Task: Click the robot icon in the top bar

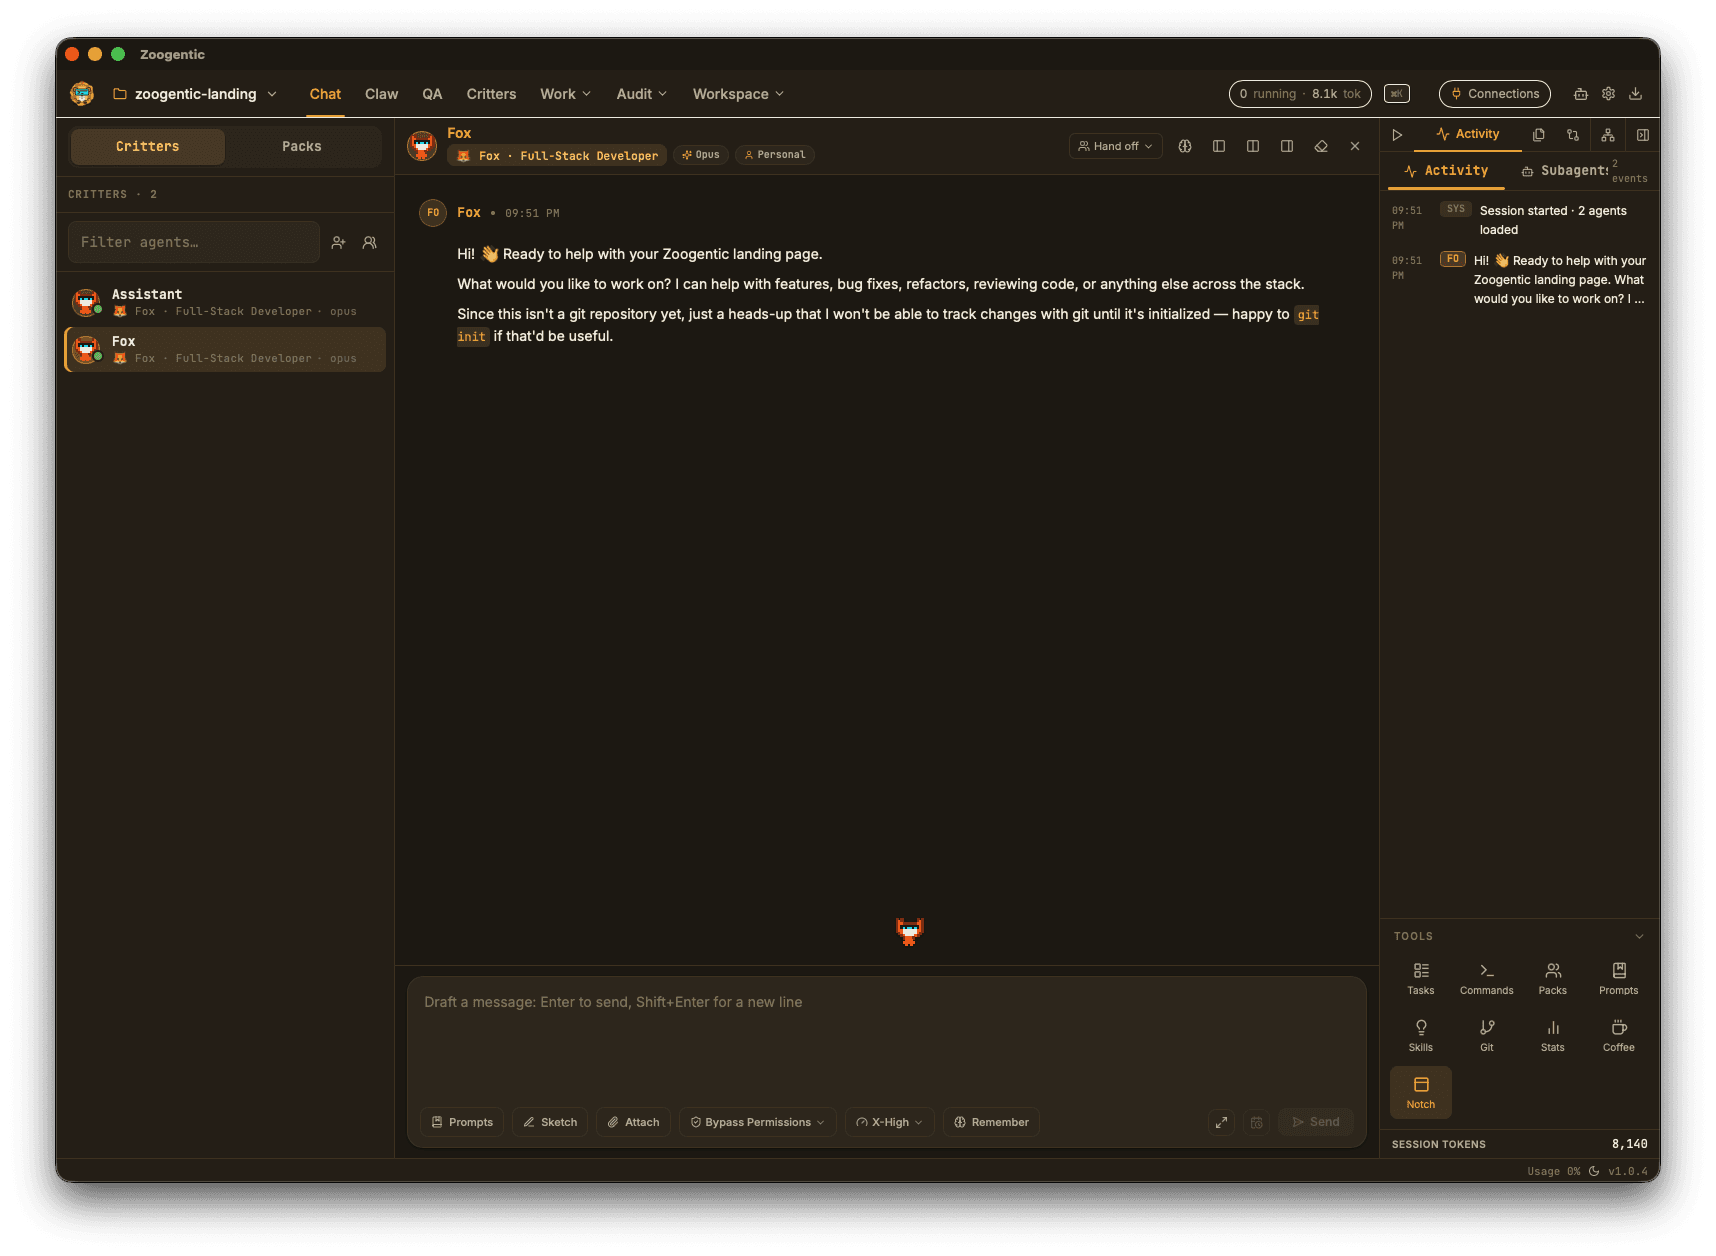Action: (x=1581, y=94)
